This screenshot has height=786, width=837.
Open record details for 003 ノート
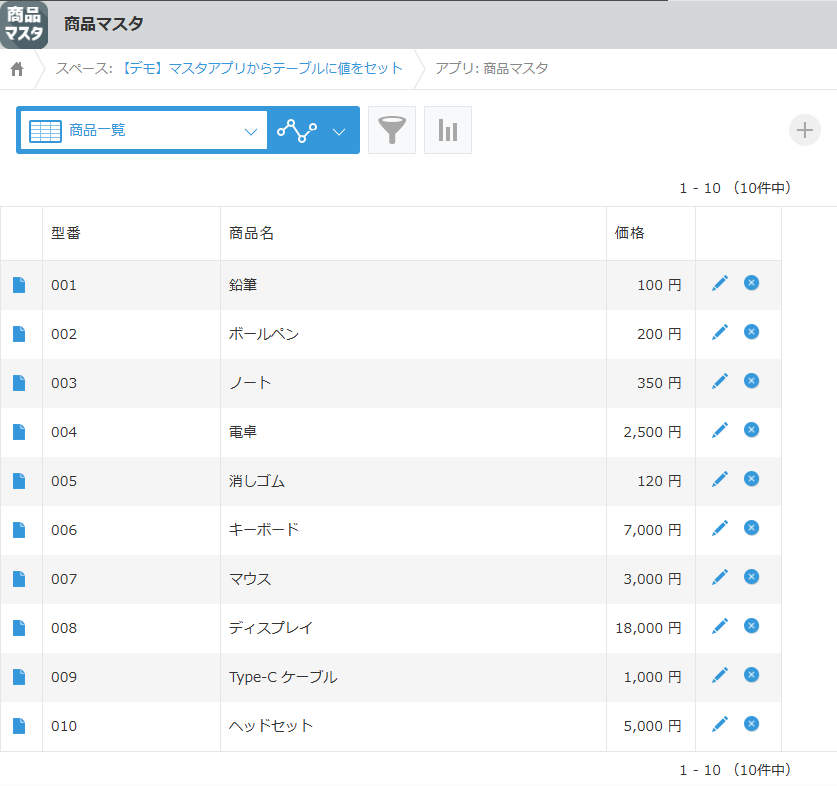(19, 383)
